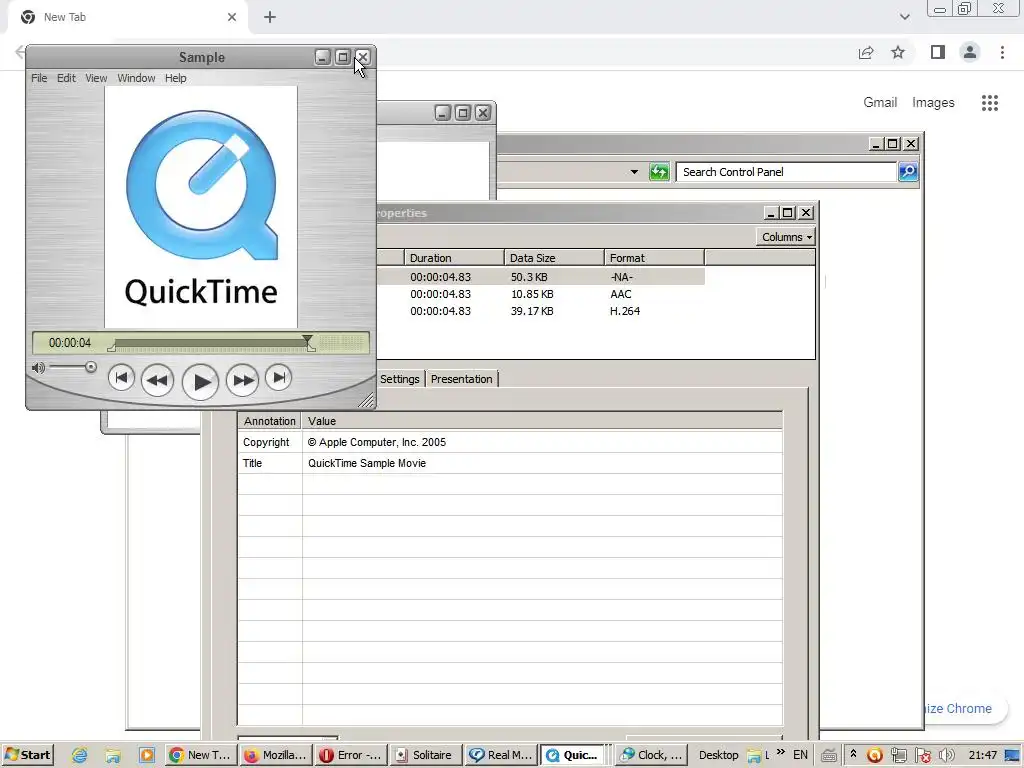Switch to the Mozilla Firefox taskbar button

[x=276, y=755]
